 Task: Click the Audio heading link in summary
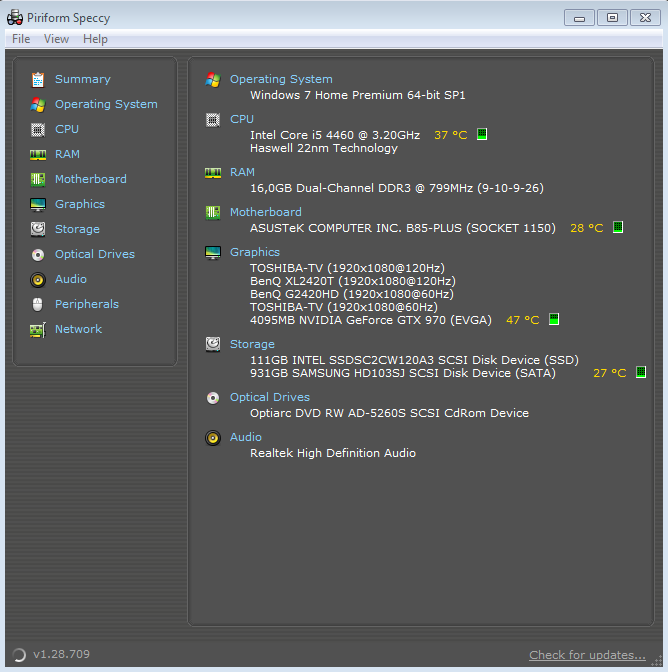pyautogui.click(x=246, y=438)
